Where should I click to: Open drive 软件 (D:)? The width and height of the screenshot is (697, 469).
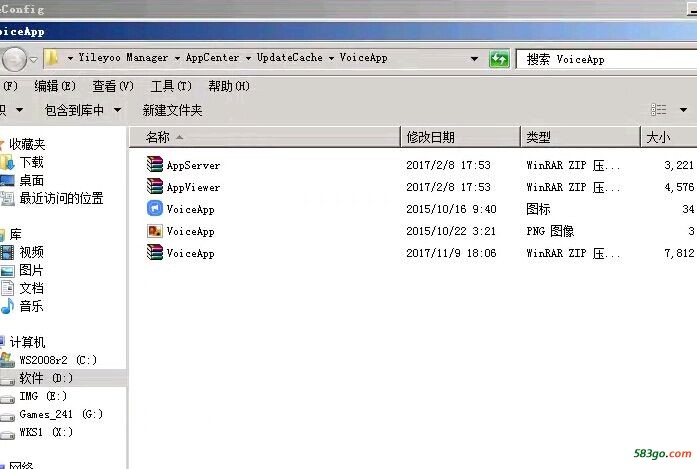46,378
